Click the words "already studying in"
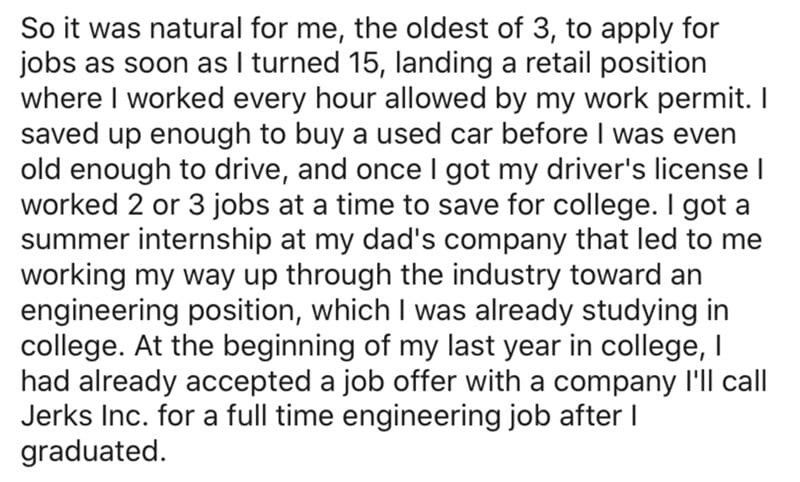The height and width of the screenshot is (482, 800). (x=601, y=312)
